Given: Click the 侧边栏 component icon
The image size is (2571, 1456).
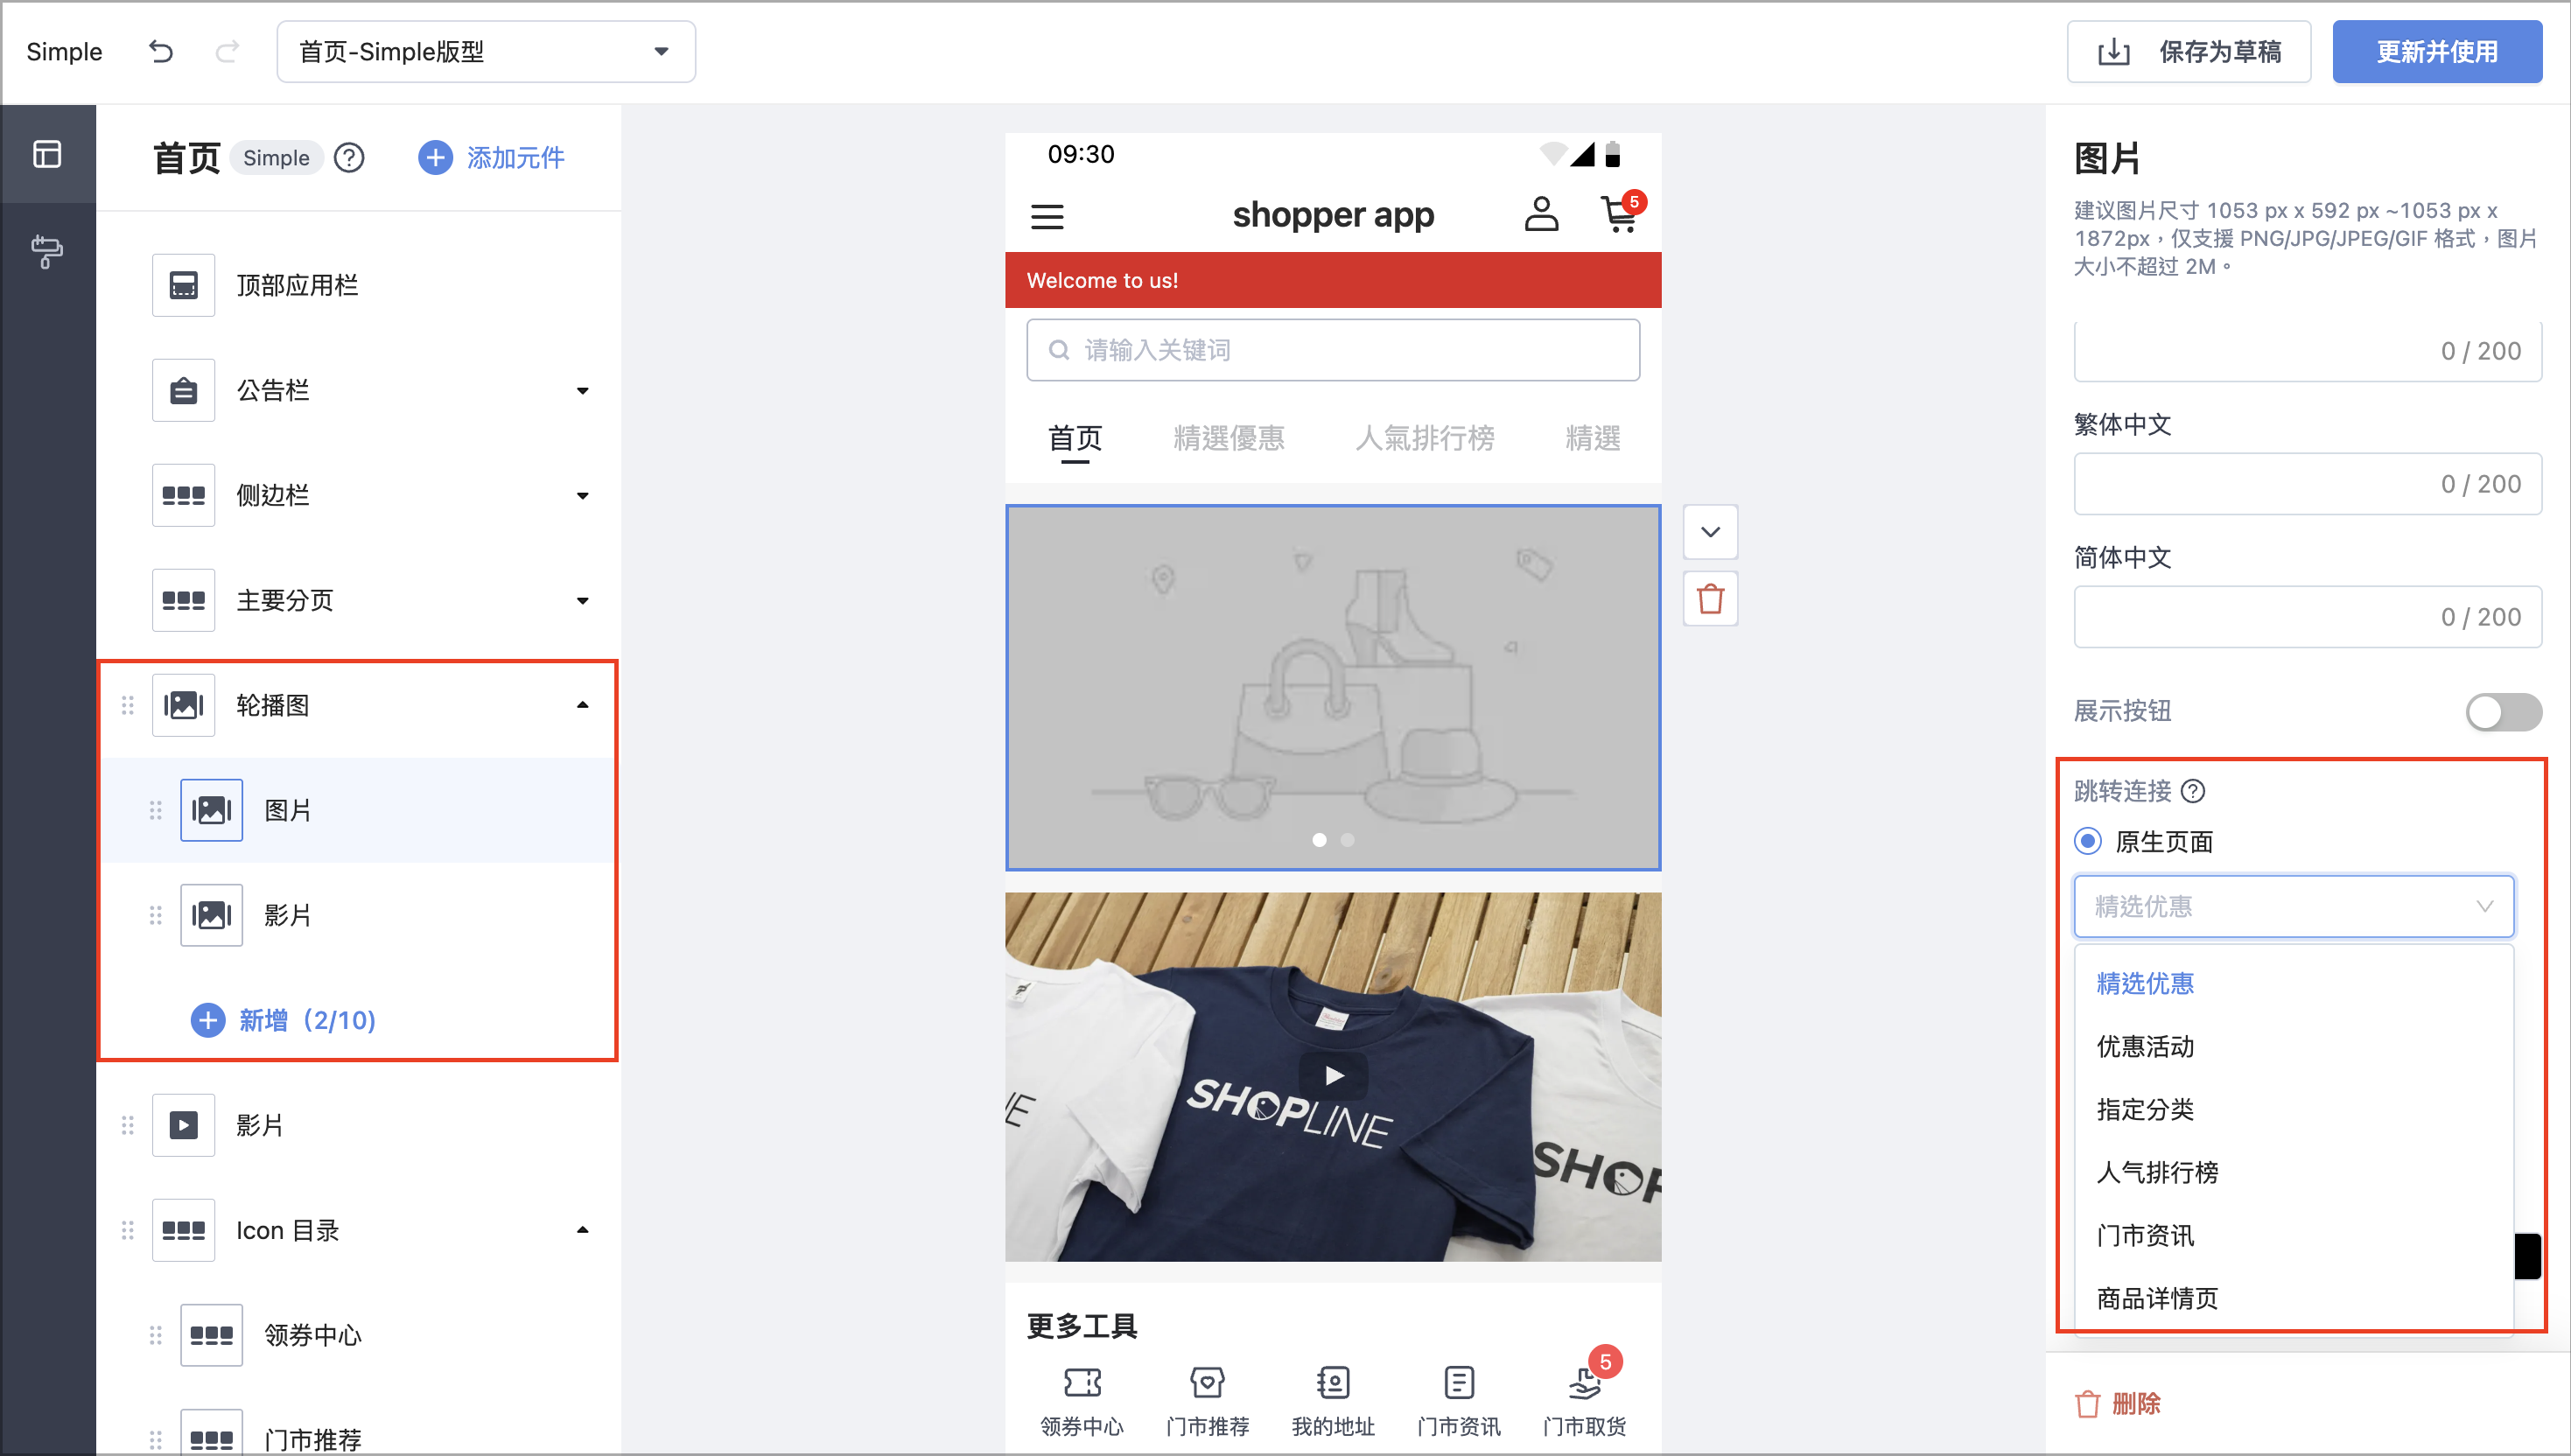Looking at the screenshot, I should coord(183,495).
